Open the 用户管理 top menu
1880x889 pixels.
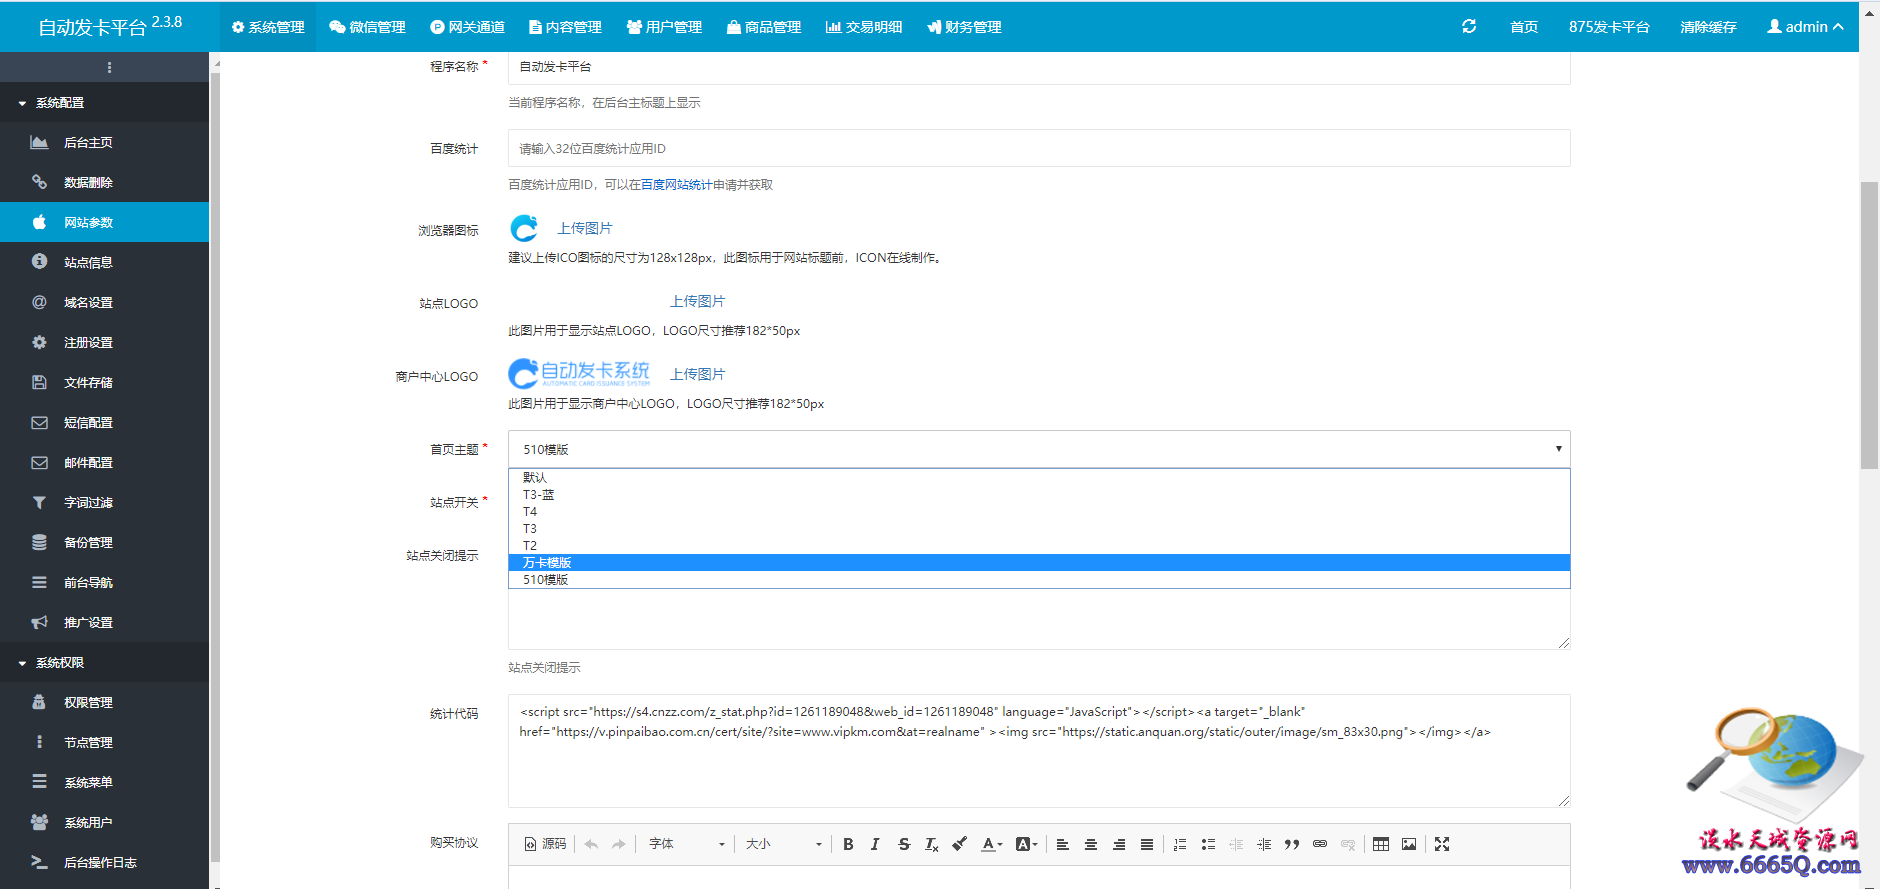pos(664,27)
